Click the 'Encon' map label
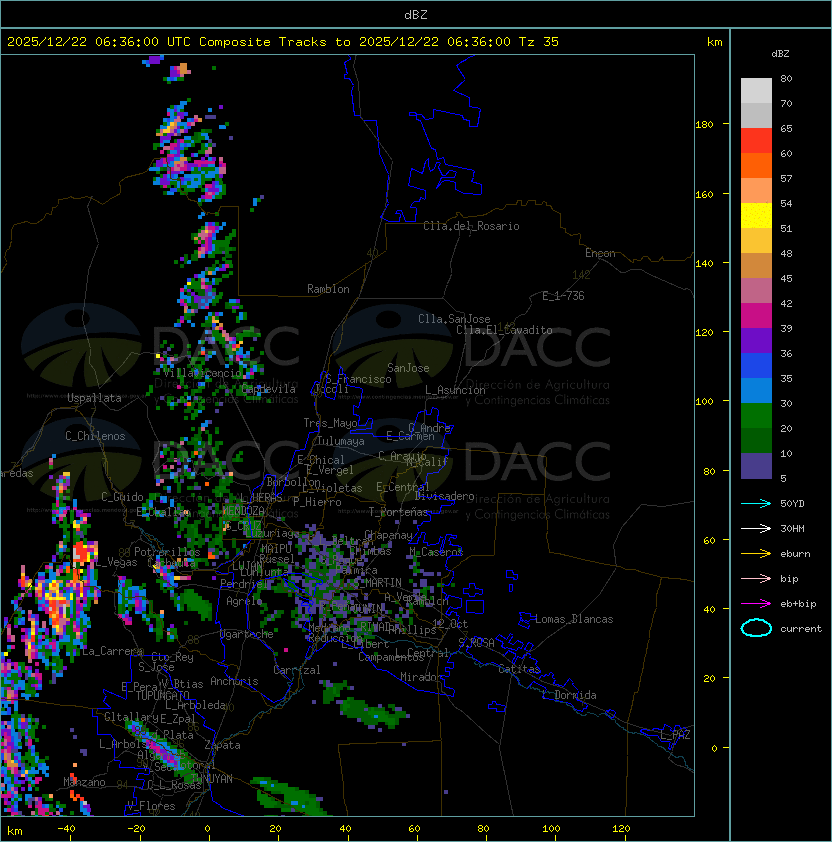This screenshot has width=832, height=842. click(x=600, y=253)
